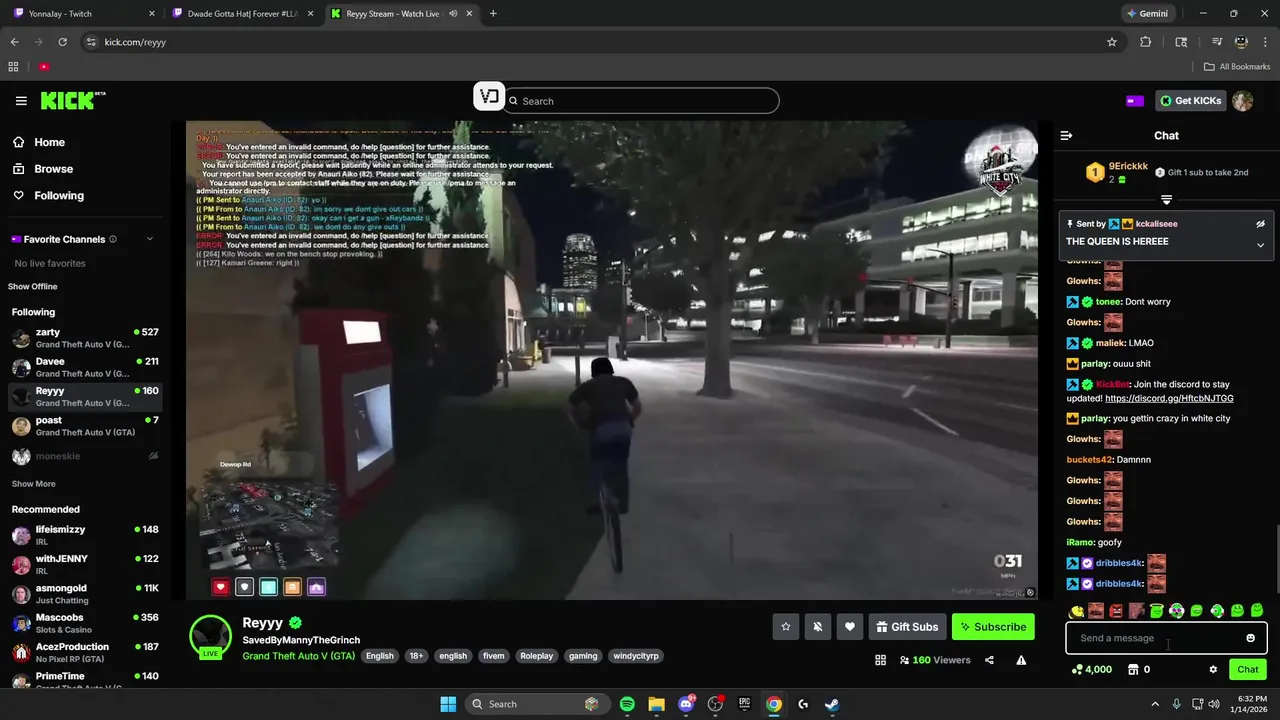This screenshot has height=720, width=1280.
Task: Favorite the channel with star icon
Action: click(x=786, y=627)
